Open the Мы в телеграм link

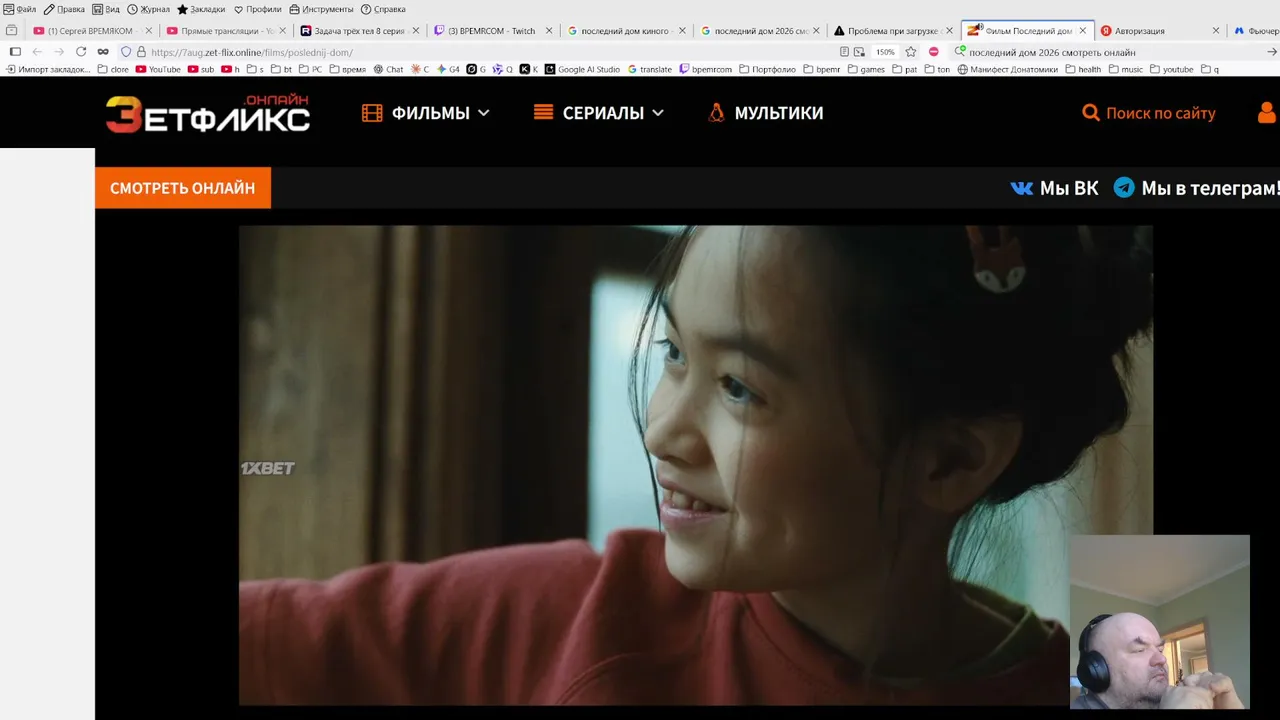[x=1195, y=188]
